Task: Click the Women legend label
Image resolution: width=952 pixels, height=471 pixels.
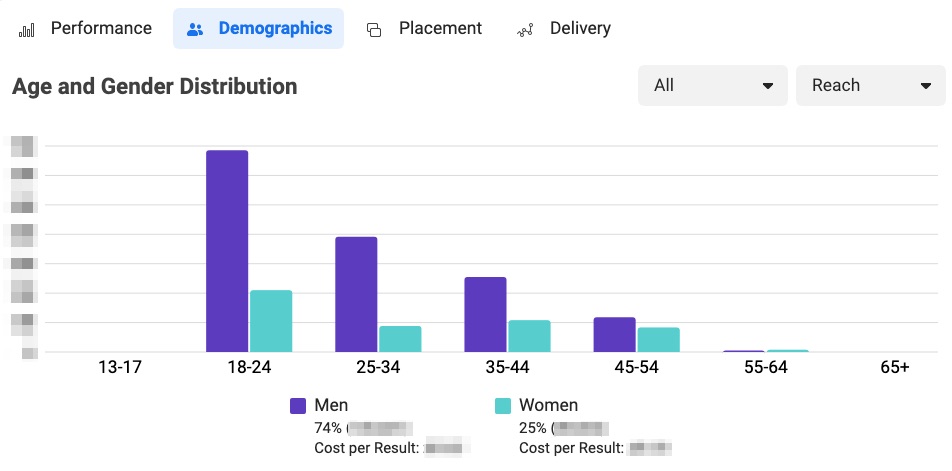Action: (548, 405)
